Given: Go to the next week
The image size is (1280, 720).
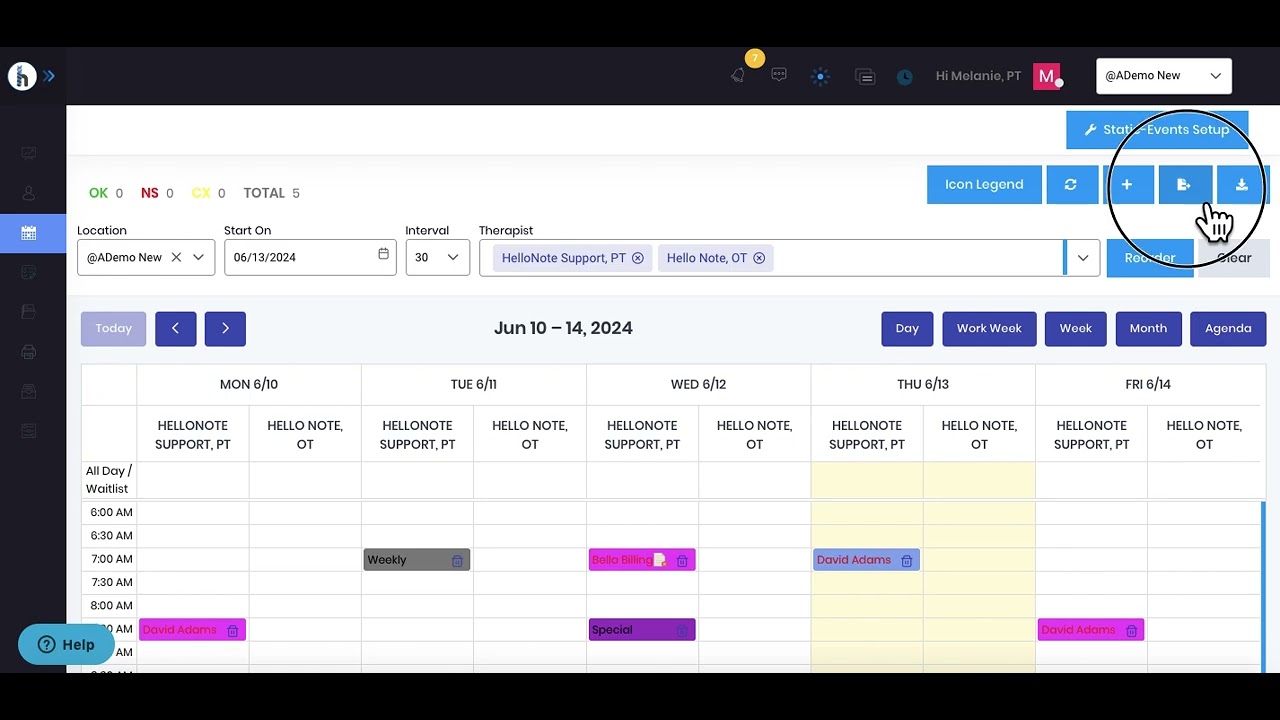Looking at the screenshot, I should pyautogui.click(x=225, y=329).
